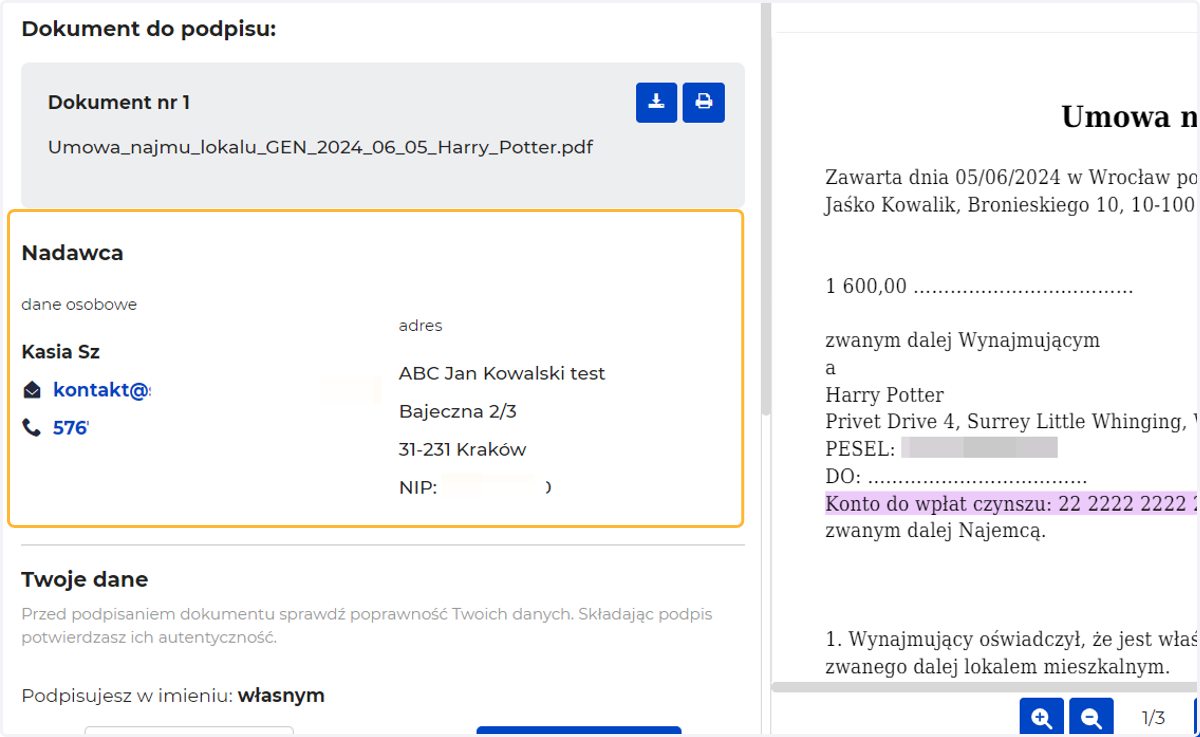Click the 'Twoje dane' heading
1200x737 pixels.
coord(85,579)
